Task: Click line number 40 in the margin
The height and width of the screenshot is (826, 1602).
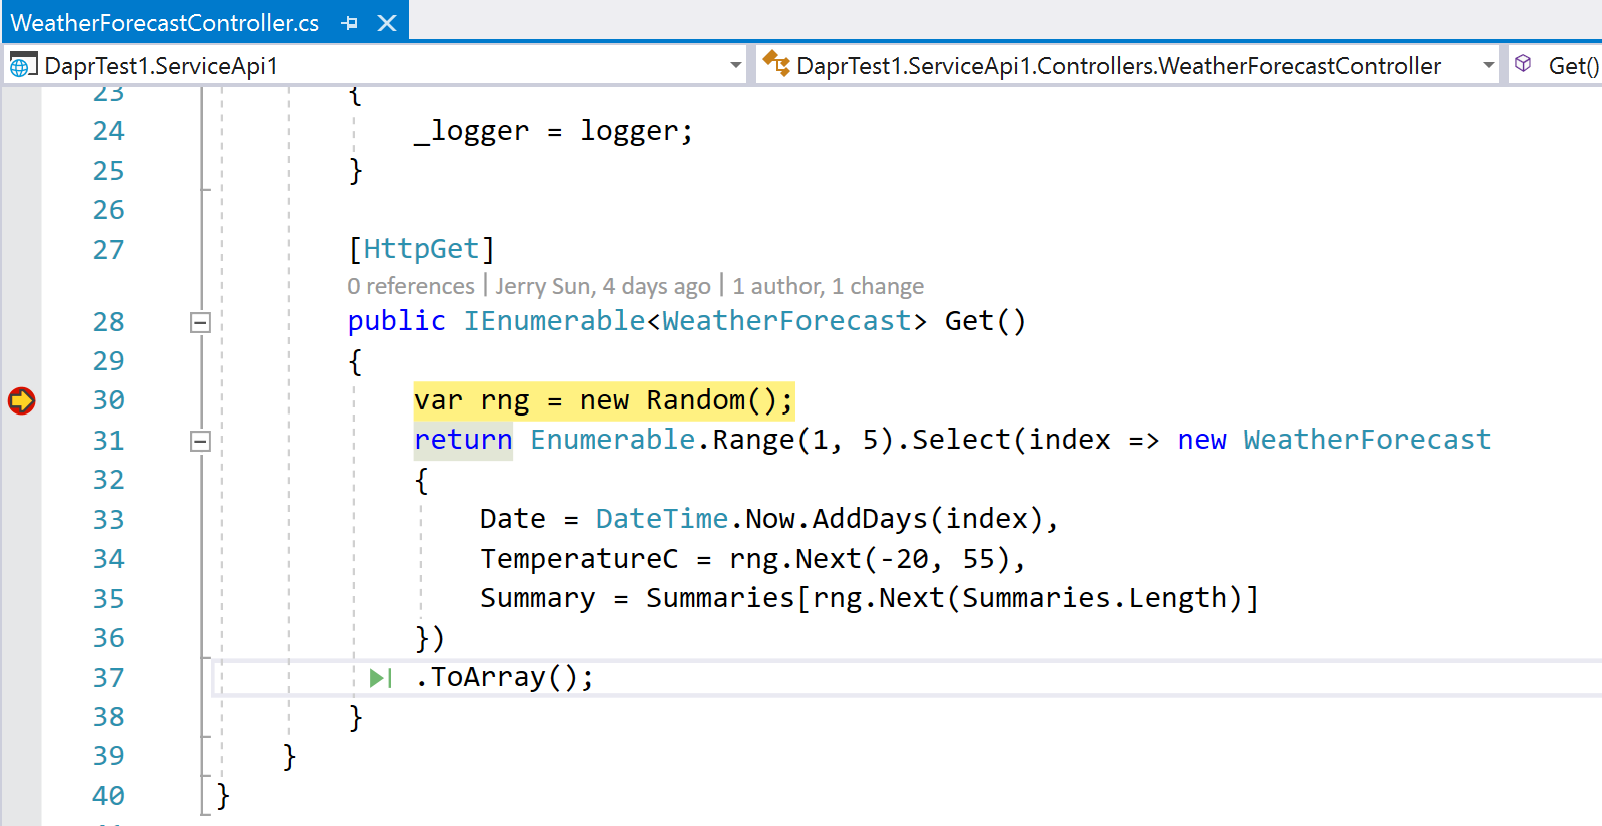Action: tap(108, 796)
